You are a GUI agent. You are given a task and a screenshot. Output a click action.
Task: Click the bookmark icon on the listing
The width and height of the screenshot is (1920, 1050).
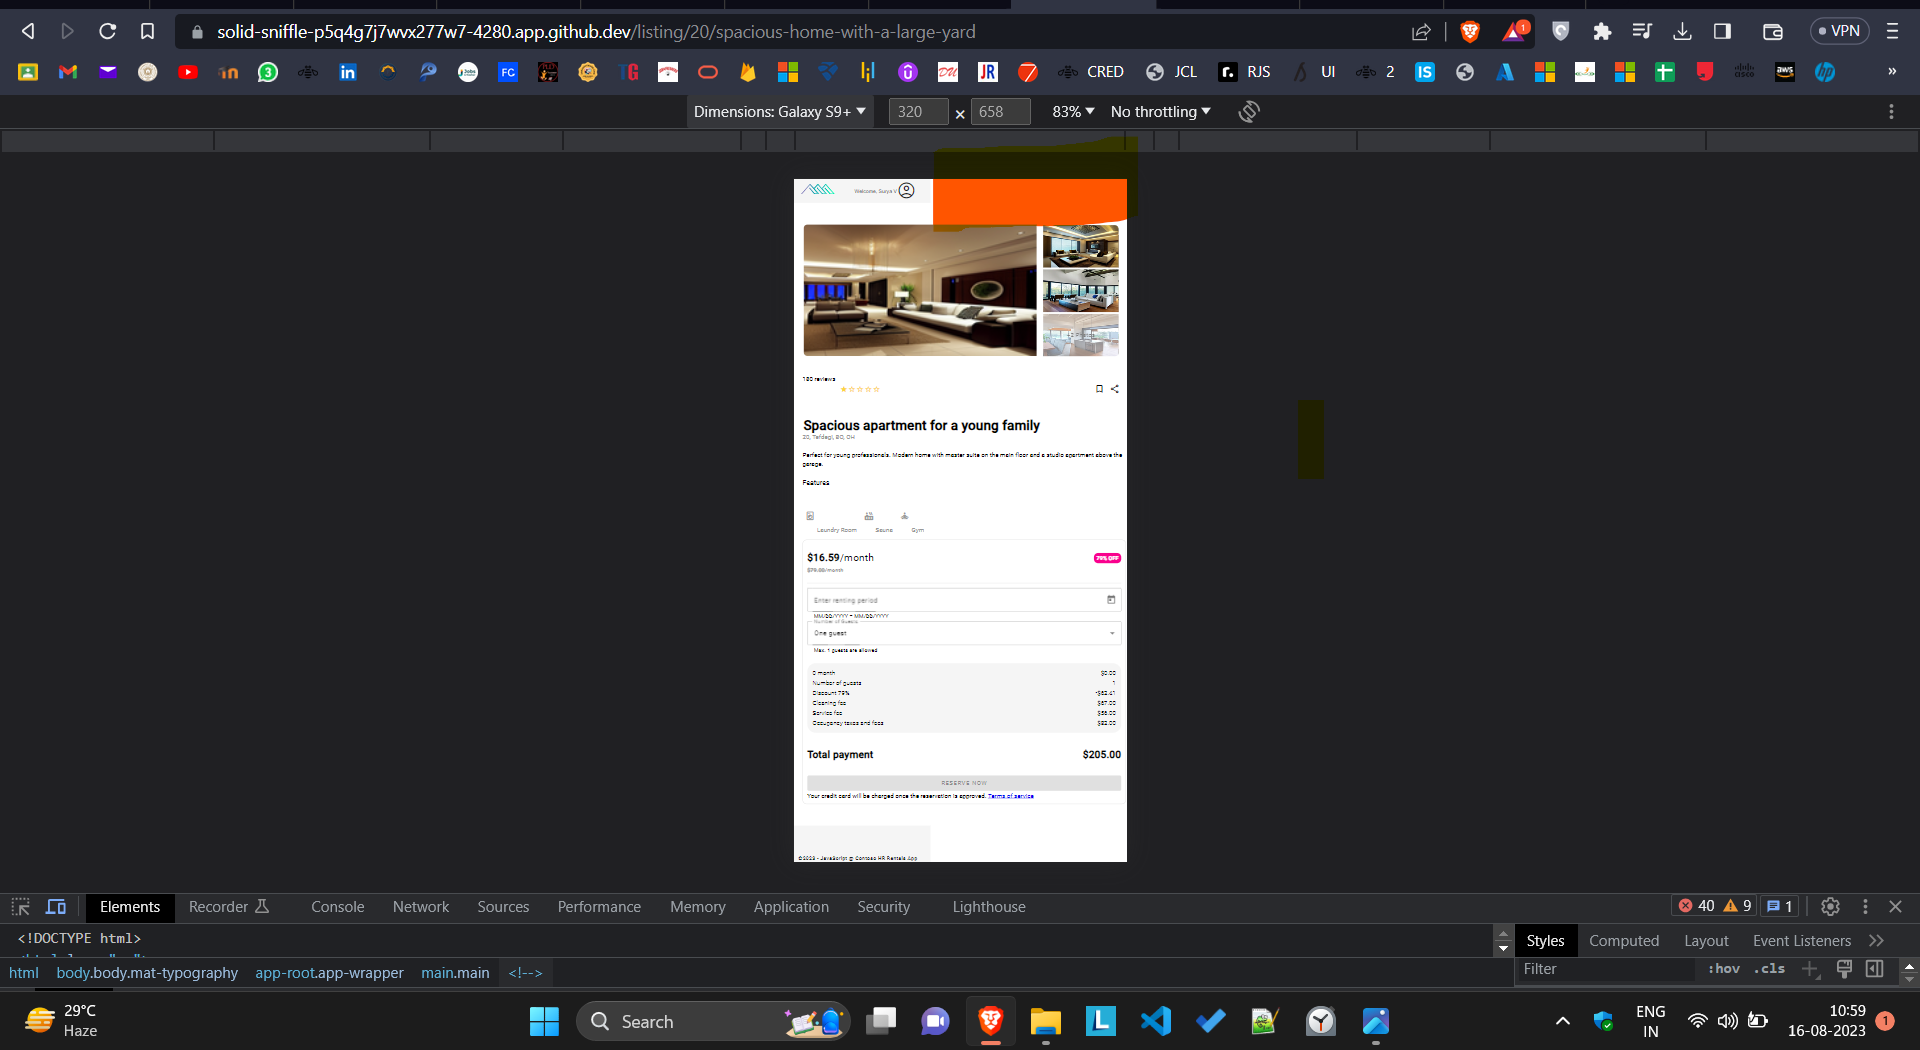1099,389
